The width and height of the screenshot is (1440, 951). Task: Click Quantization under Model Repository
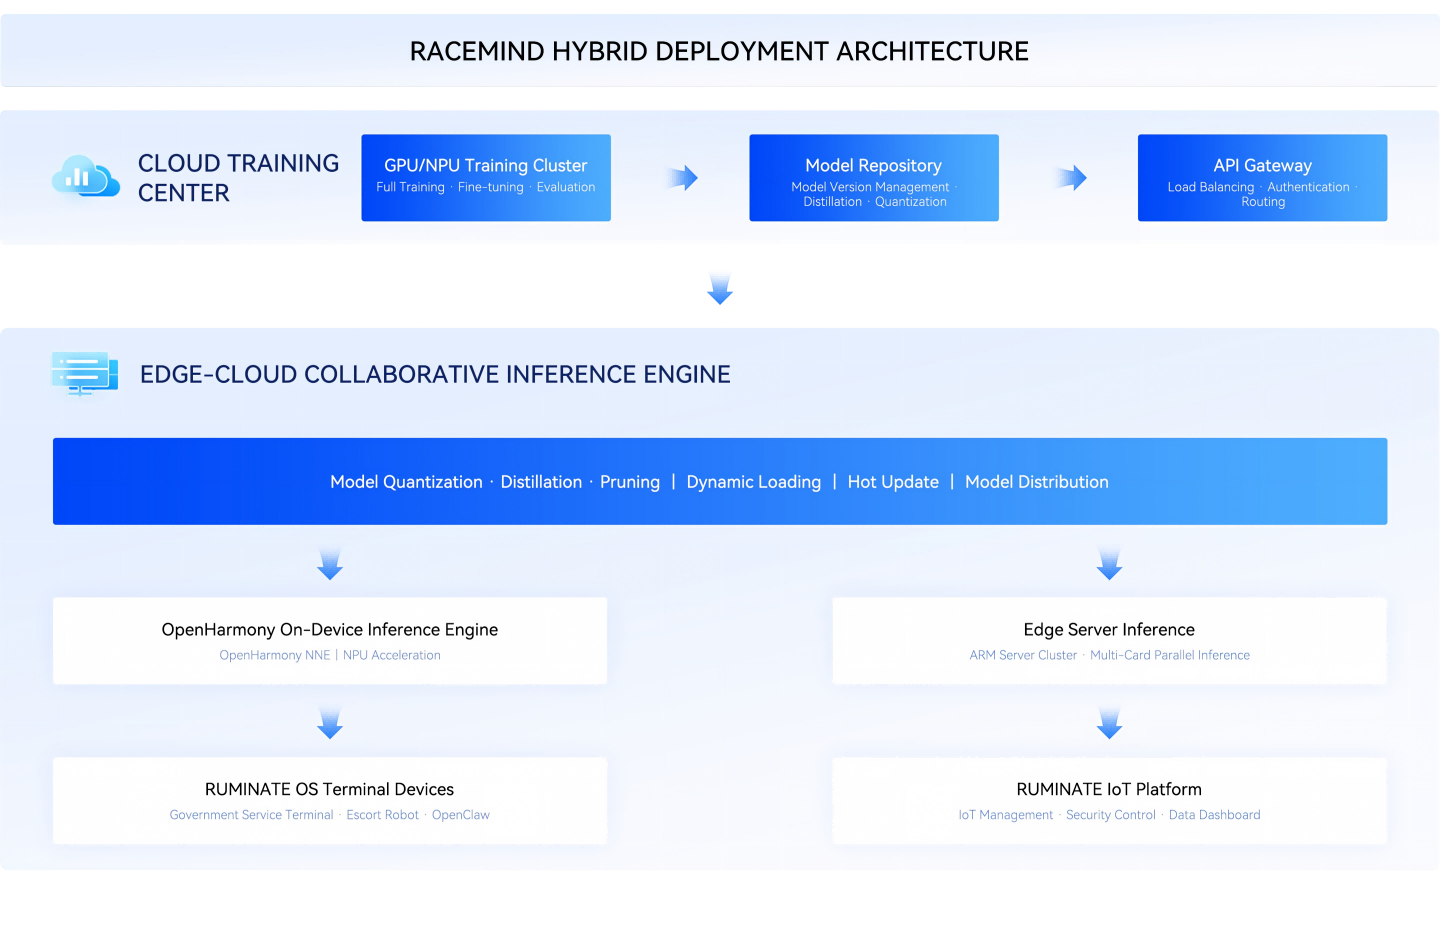pyautogui.click(x=911, y=202)
